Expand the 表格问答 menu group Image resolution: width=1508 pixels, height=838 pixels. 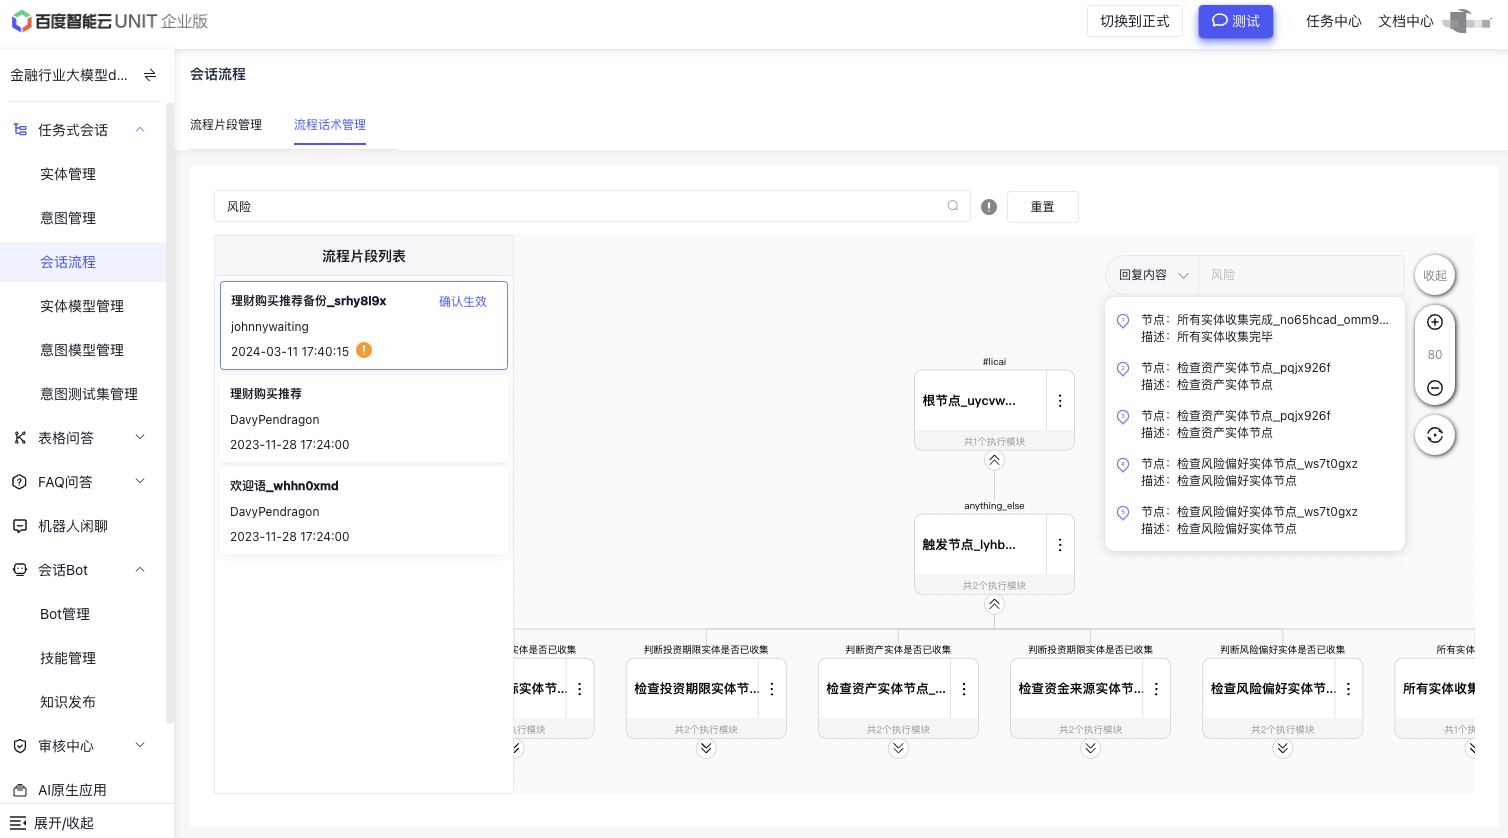point(140,437)
